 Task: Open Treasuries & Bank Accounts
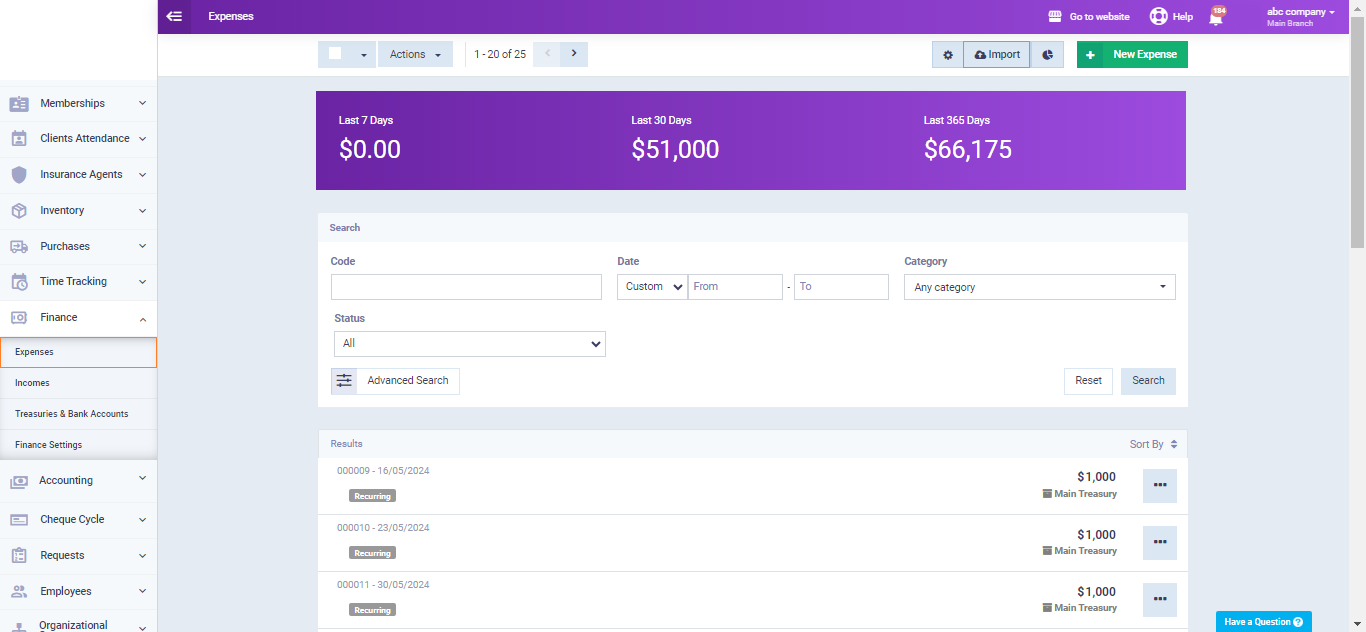coord(78,414)
